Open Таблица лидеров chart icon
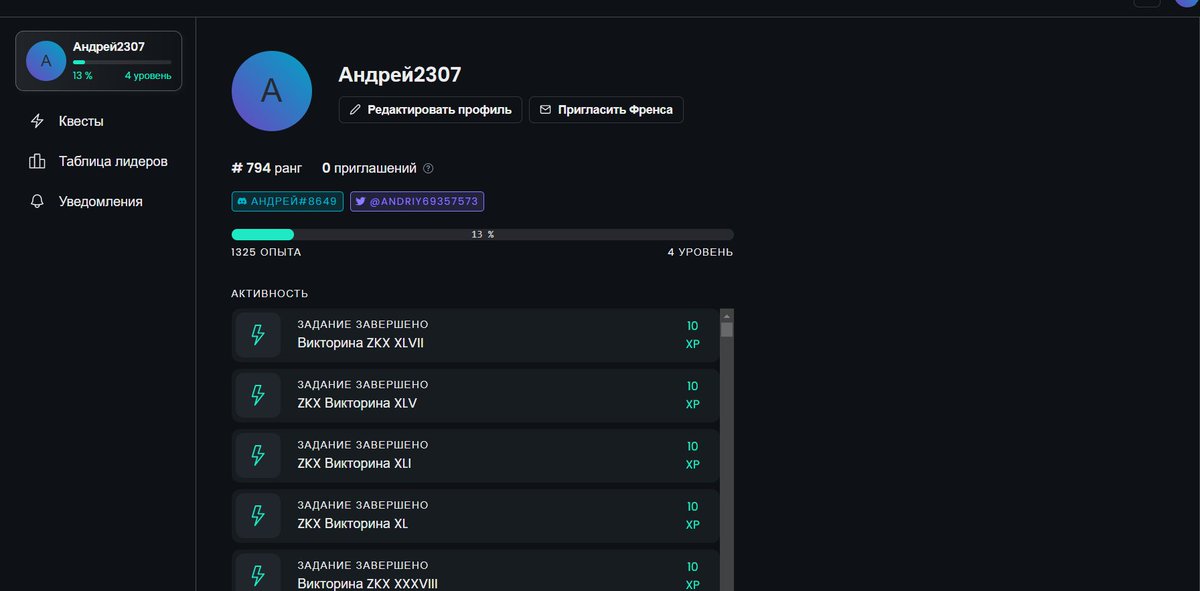This screenshot has width=1200, height=591. click(x=38, y=161)
